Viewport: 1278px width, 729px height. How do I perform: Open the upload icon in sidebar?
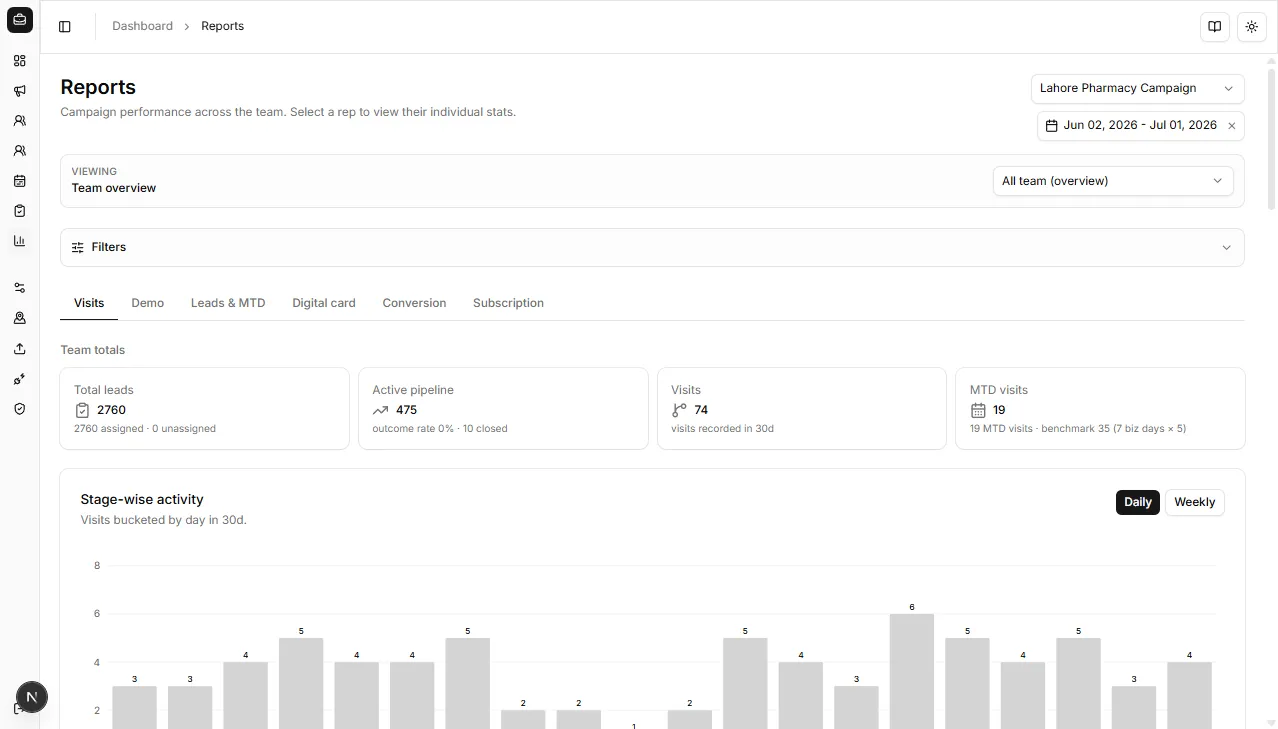pyautogui.click(x=20, y=349)
